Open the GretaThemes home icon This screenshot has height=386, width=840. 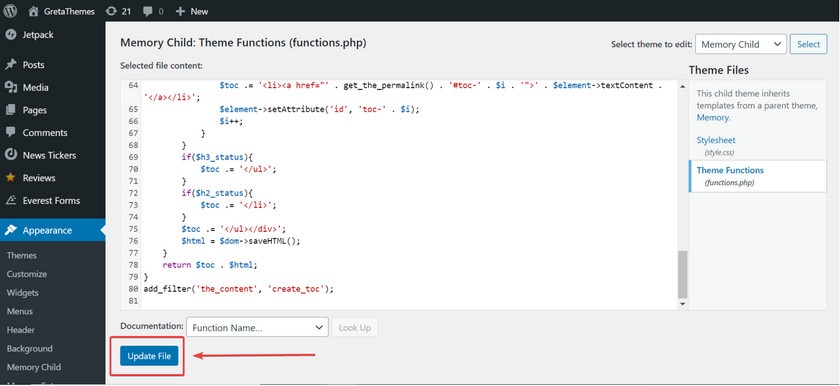[34, 11]
